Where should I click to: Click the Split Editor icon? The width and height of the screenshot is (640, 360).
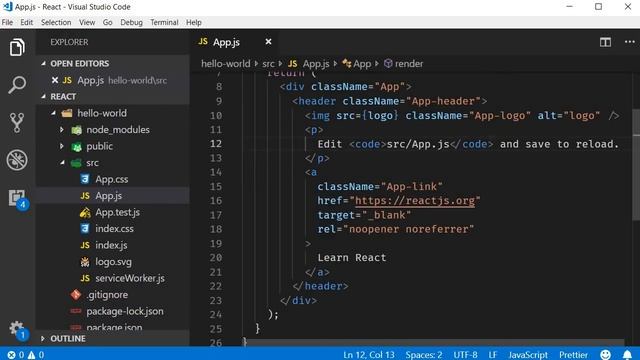(605, 42)
